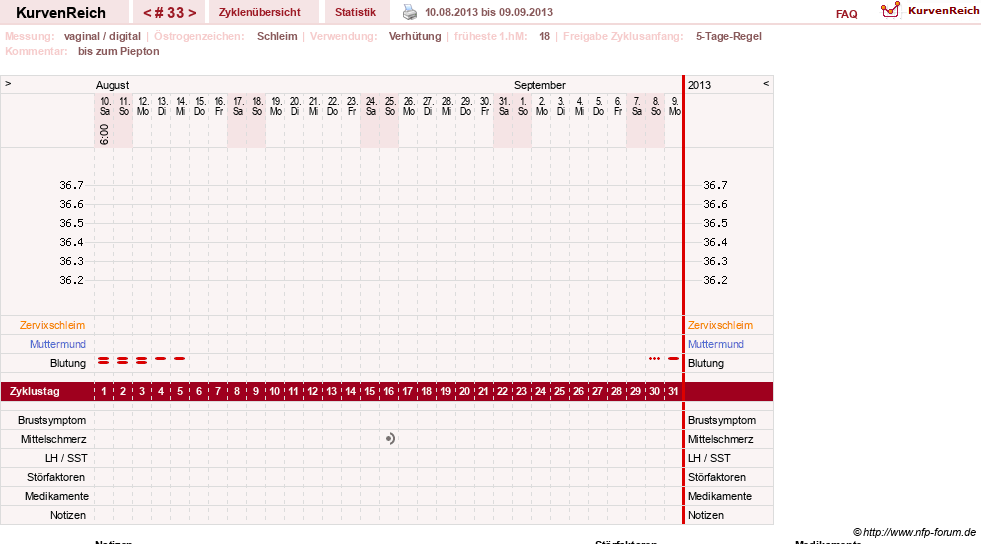981x544 pixels.
Task: Click the left 'Störfaktoren' row label
Action: (x=56, y=477)
